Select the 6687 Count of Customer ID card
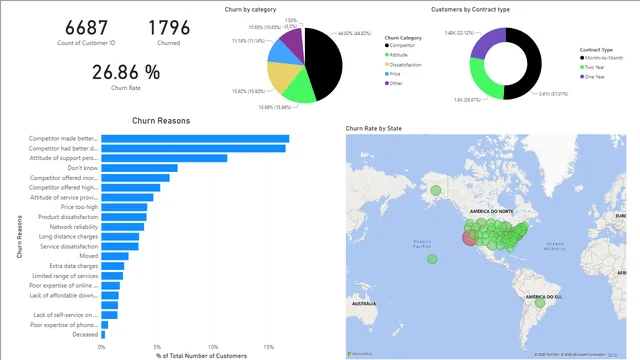 coord(86,32)
